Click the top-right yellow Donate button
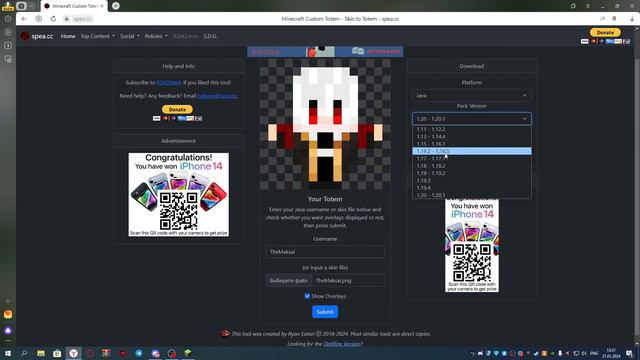The image size is (640, 360). pos(605,32)
